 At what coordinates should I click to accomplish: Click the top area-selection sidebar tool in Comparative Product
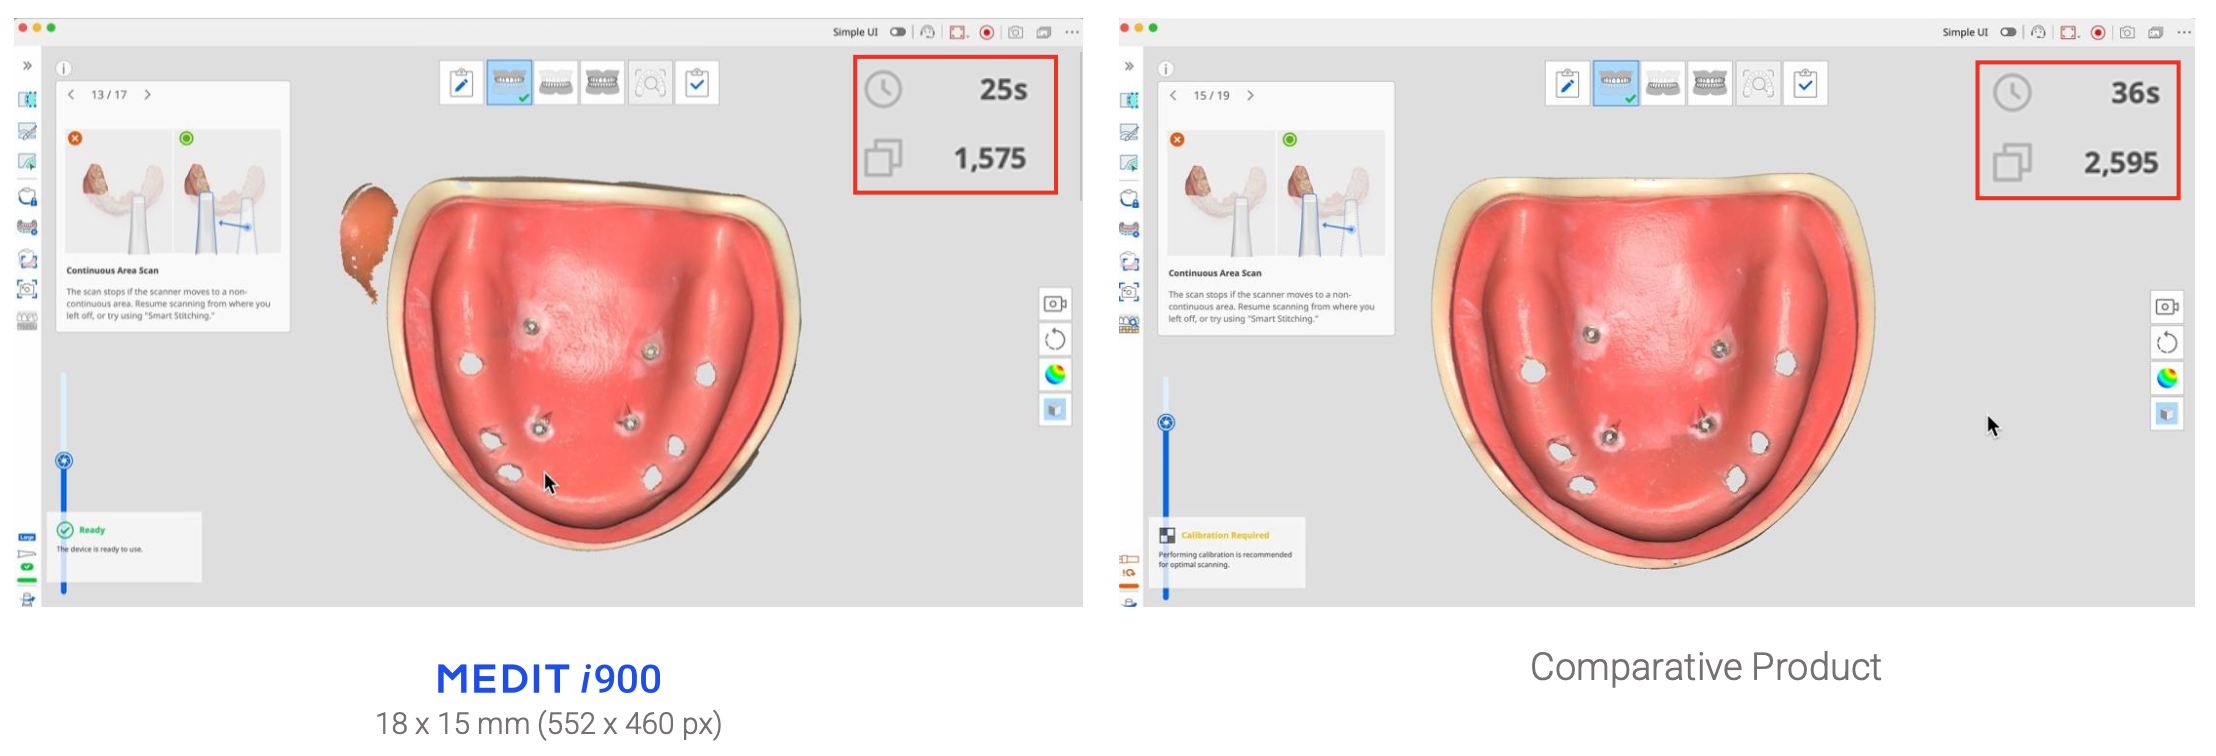click(1129, 100)
